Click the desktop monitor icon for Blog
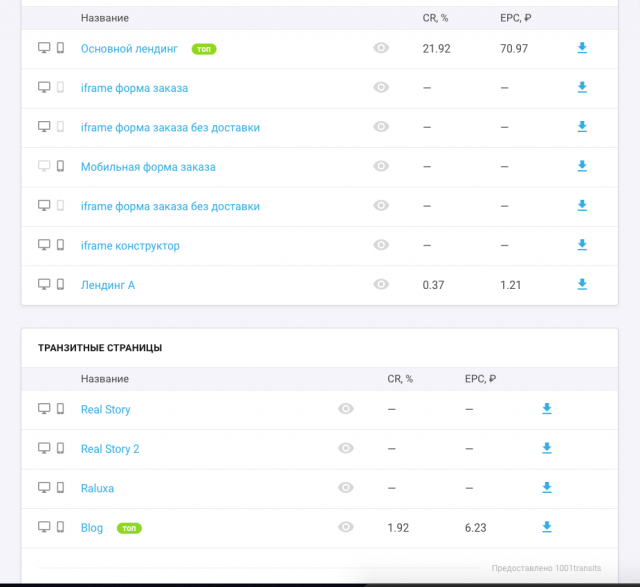 (x=44, y=527)
